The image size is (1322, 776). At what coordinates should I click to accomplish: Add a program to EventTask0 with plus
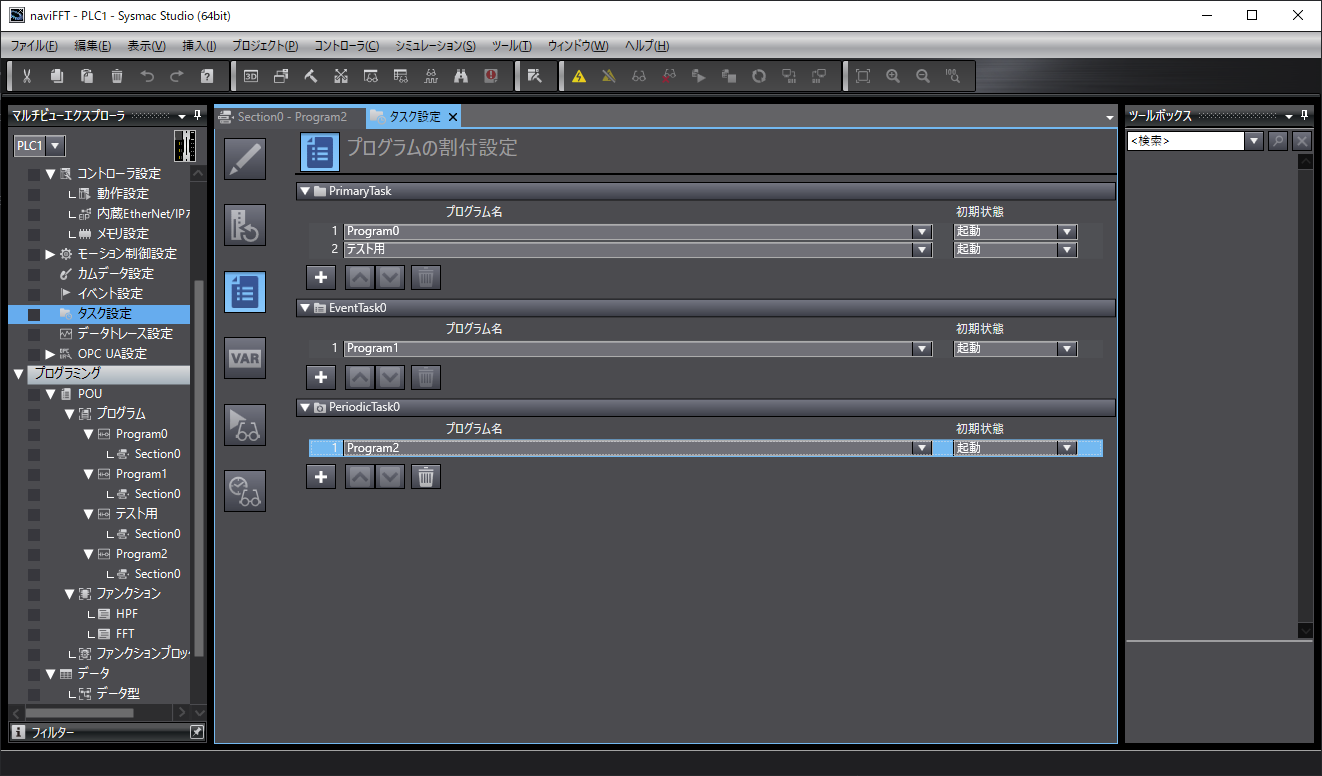320,377
